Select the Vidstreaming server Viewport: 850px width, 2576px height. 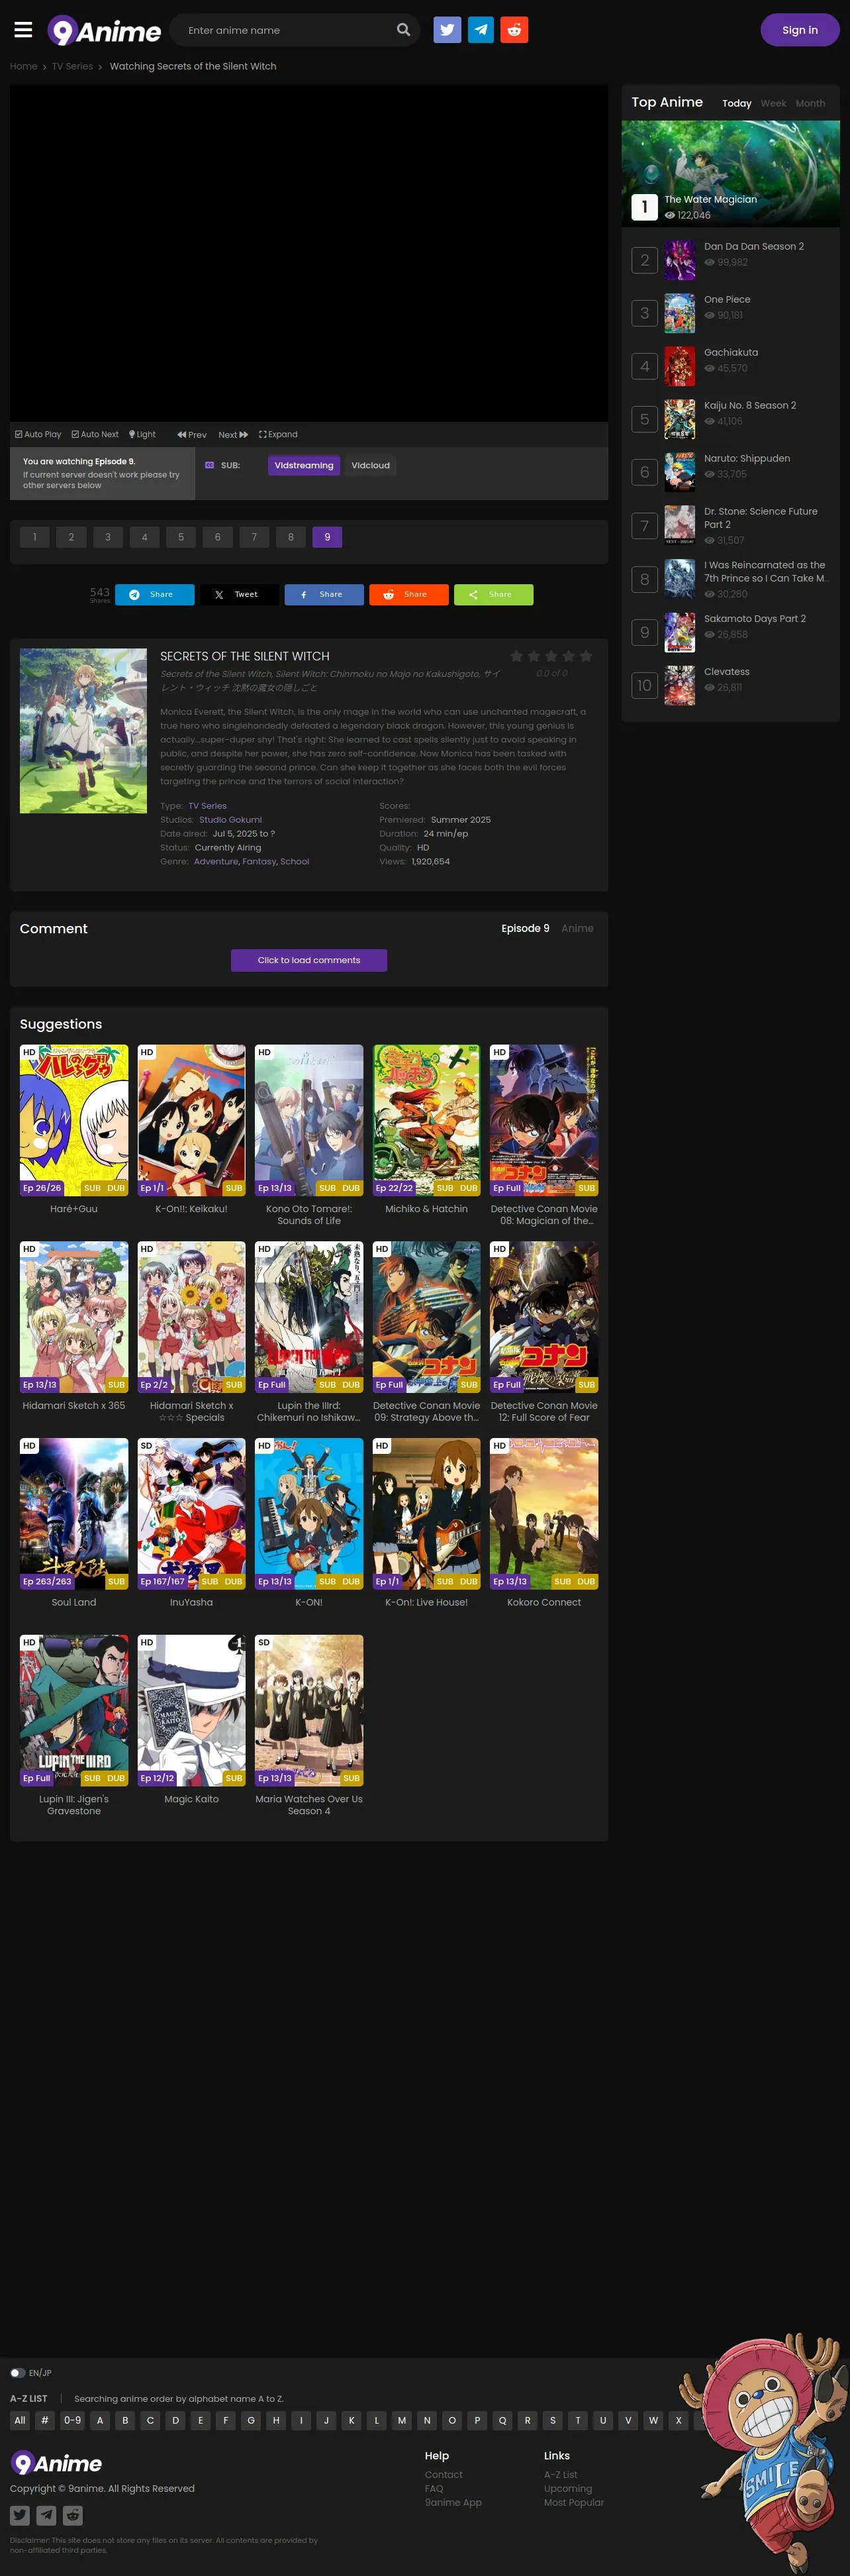point(304,465)
